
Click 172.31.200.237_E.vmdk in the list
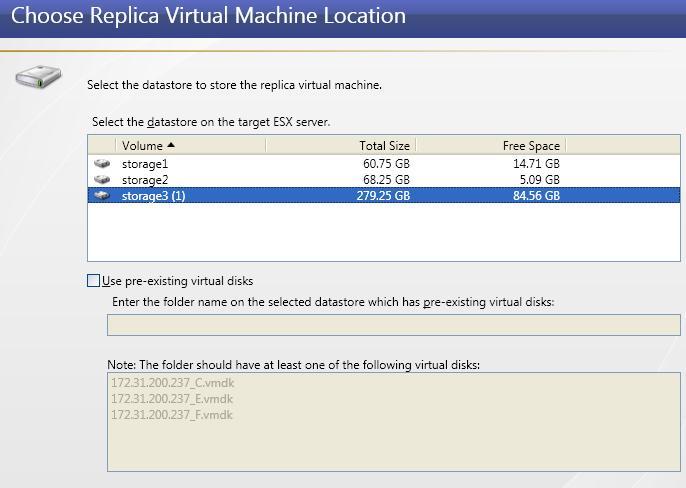click(172, 399)
